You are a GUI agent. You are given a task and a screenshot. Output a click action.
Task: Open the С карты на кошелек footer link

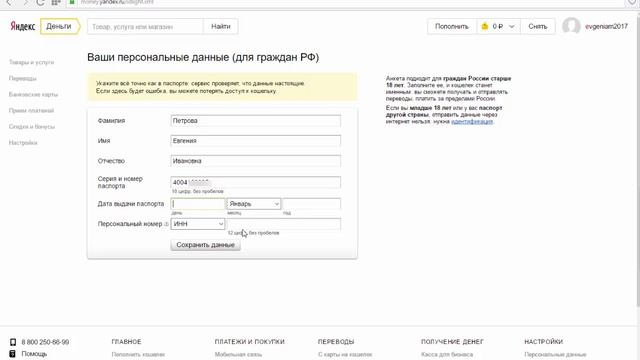click(x=345, y=355)
